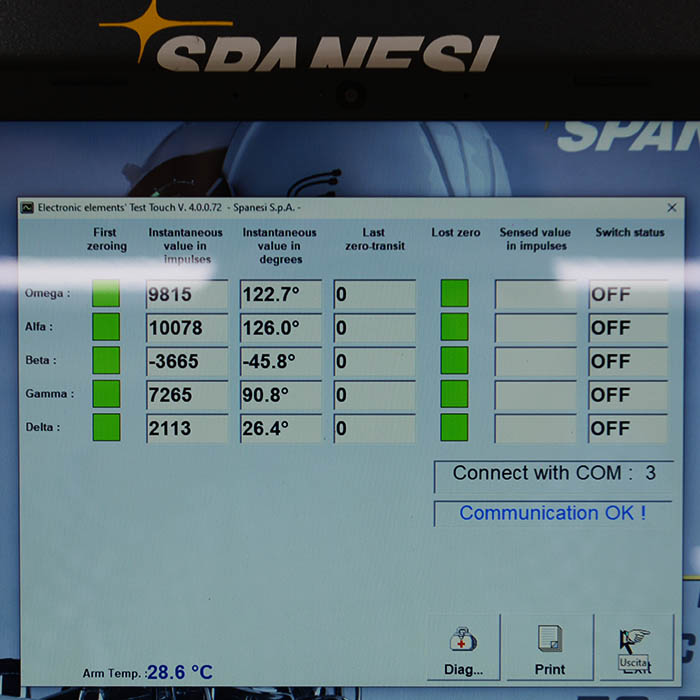
Task: Click Alfa first zeroing green indicator
Action: click(106, 327)
